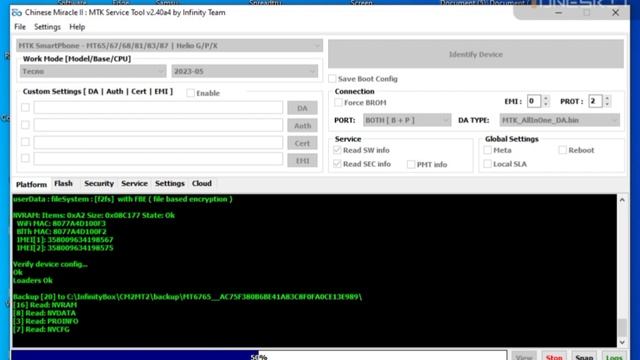This screenshot has width=640, height=360.
Task: Switch to the Platform tab
Action: pos(31,184)
